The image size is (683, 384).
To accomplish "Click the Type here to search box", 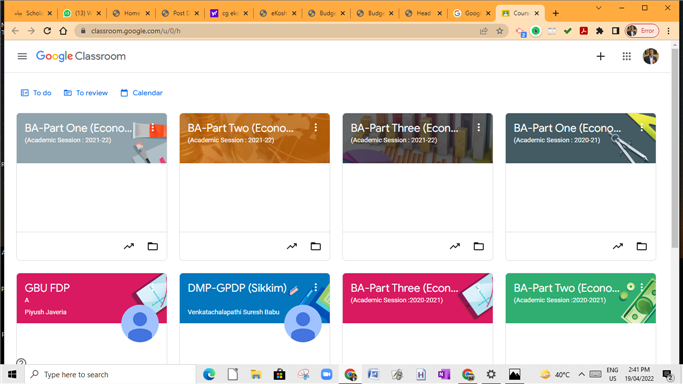I will coord(111,374).
